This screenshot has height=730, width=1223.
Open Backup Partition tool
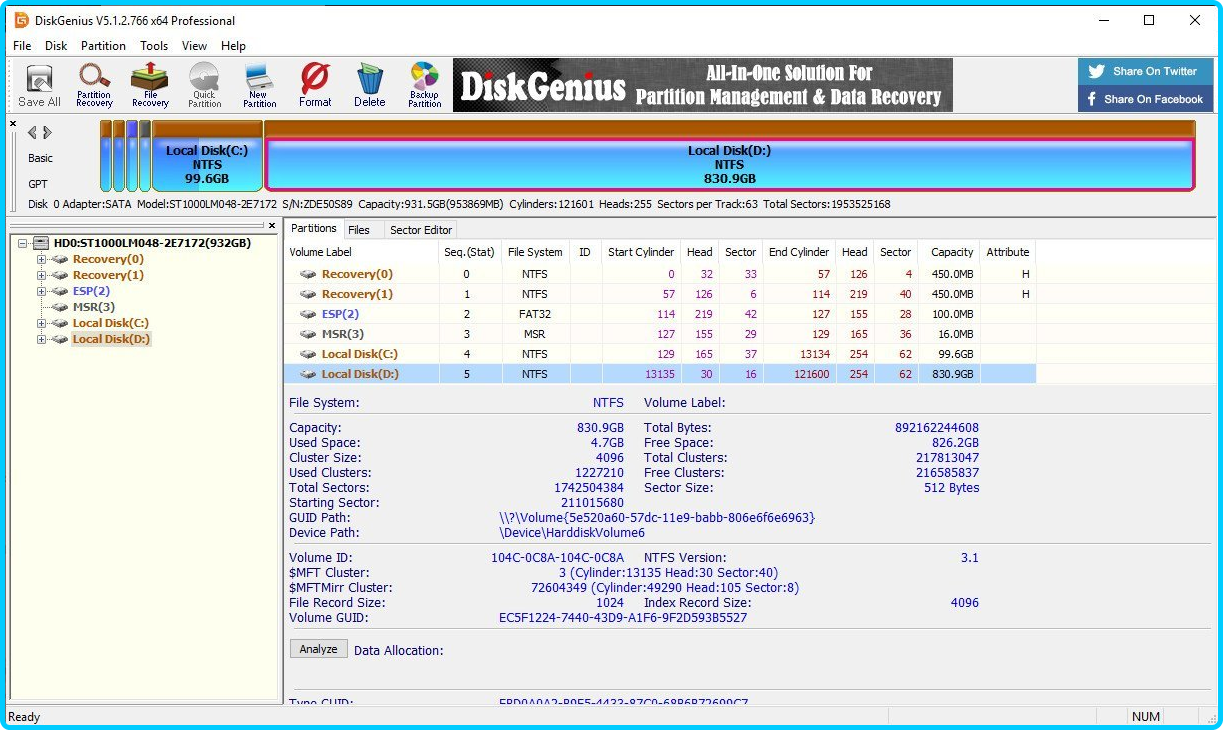[x=425, y=86]
